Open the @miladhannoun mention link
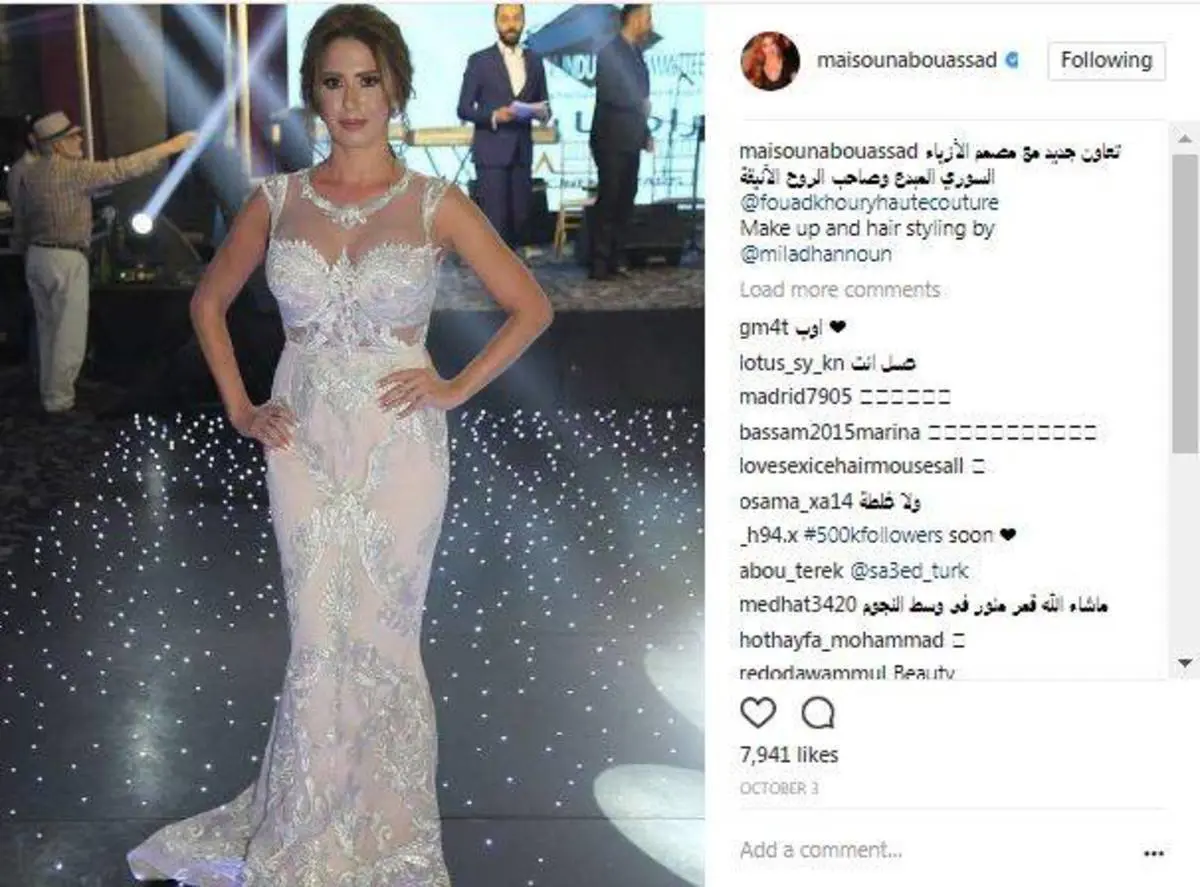Screen dimensions: 1200x887 815,254
